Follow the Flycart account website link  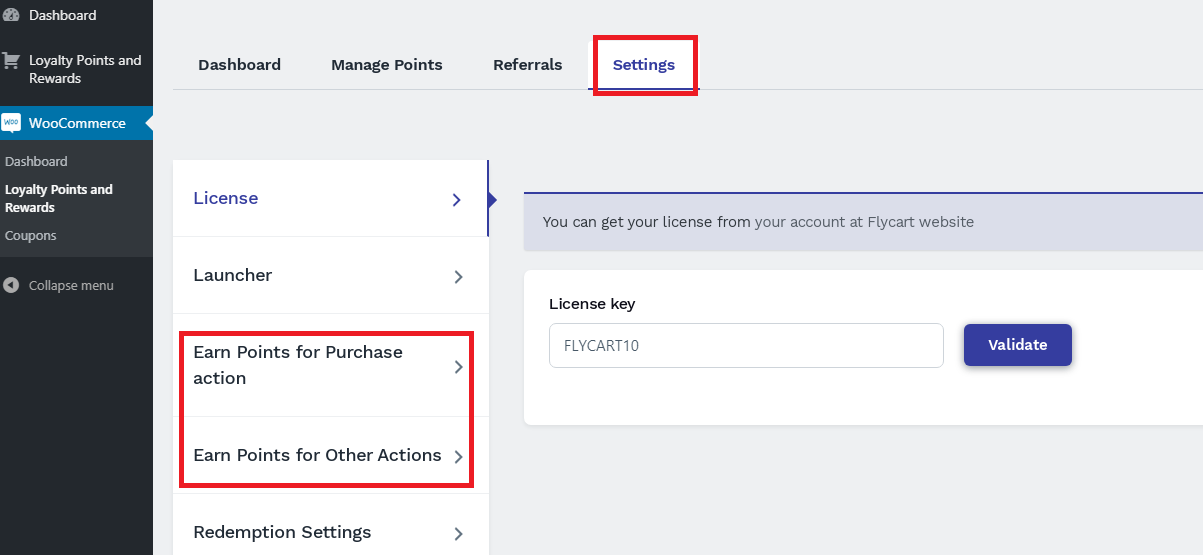[864, 222]
